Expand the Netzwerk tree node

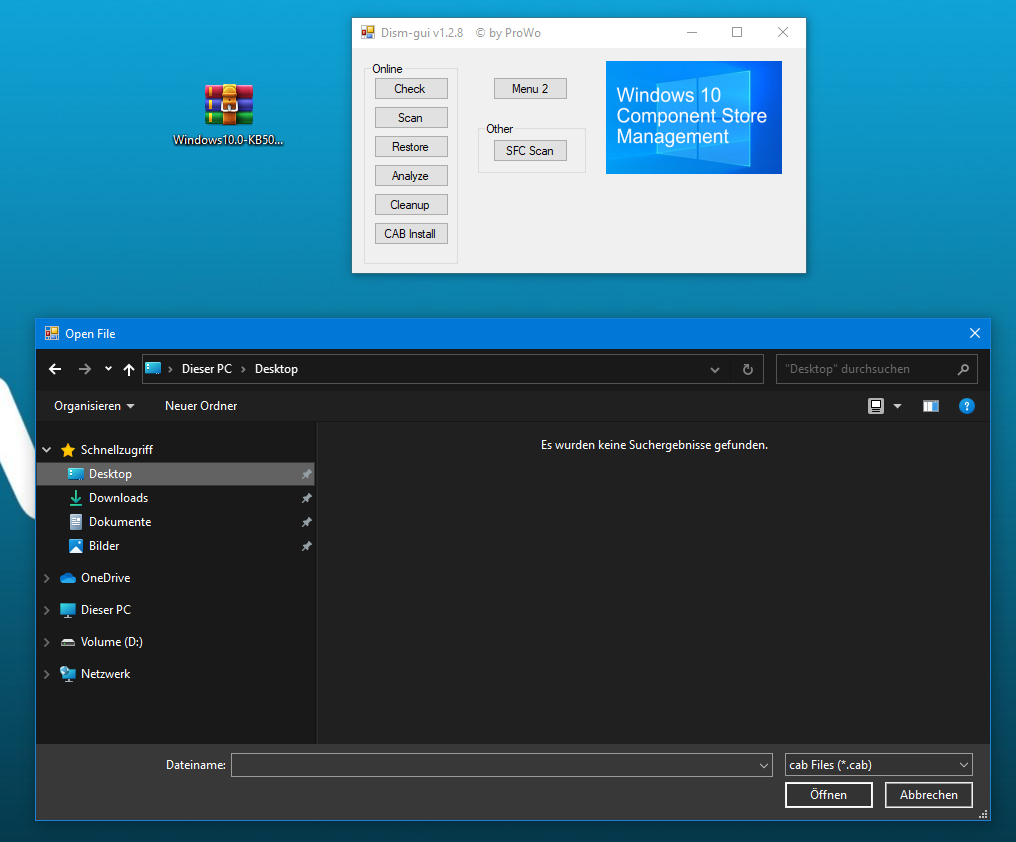[x=47, y=674]
